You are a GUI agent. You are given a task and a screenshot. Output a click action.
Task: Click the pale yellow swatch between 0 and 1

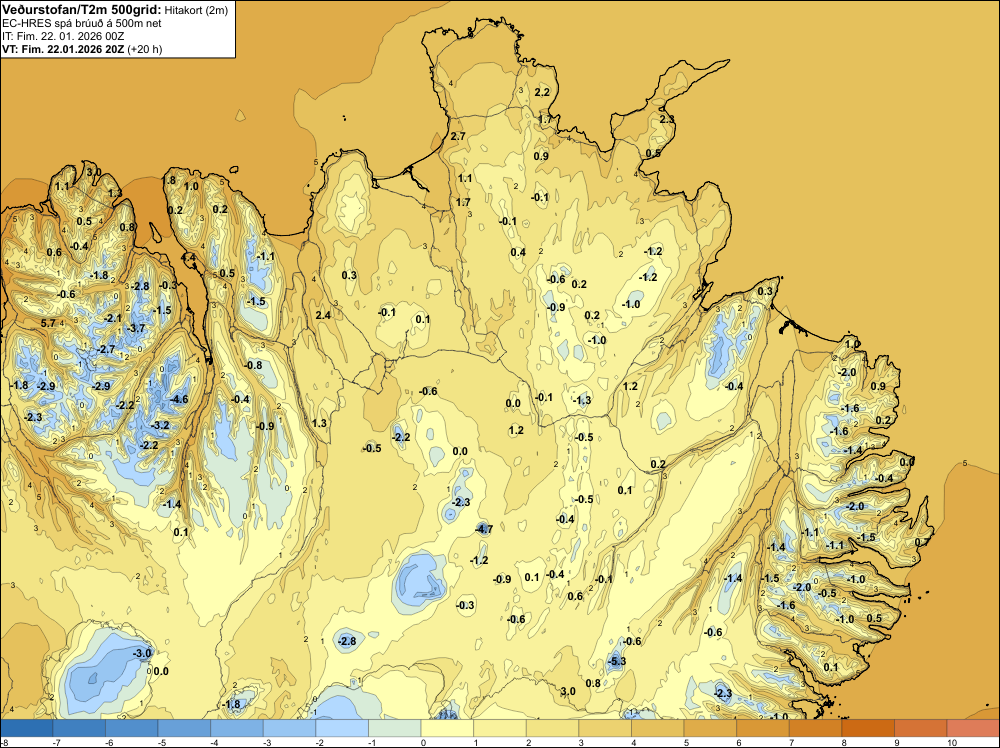[x=447, y=728]
